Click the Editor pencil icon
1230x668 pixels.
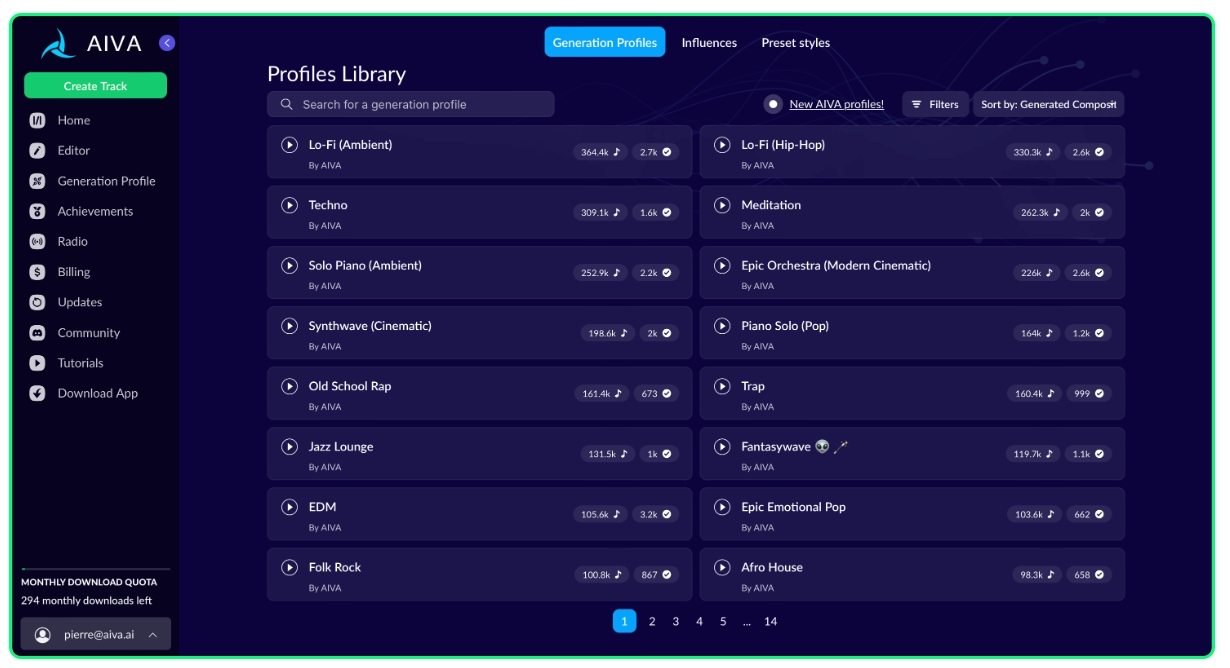(x=37, y=151)
